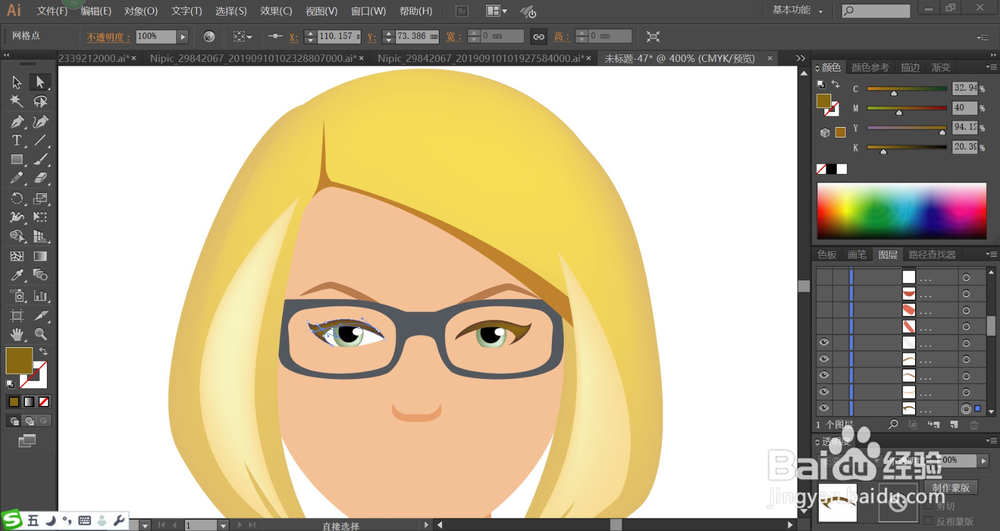The height and width of the screenshot is (531, 1000).
Task: Click the Delete Selection trash icon in Layers
Action: coord(974,425)
